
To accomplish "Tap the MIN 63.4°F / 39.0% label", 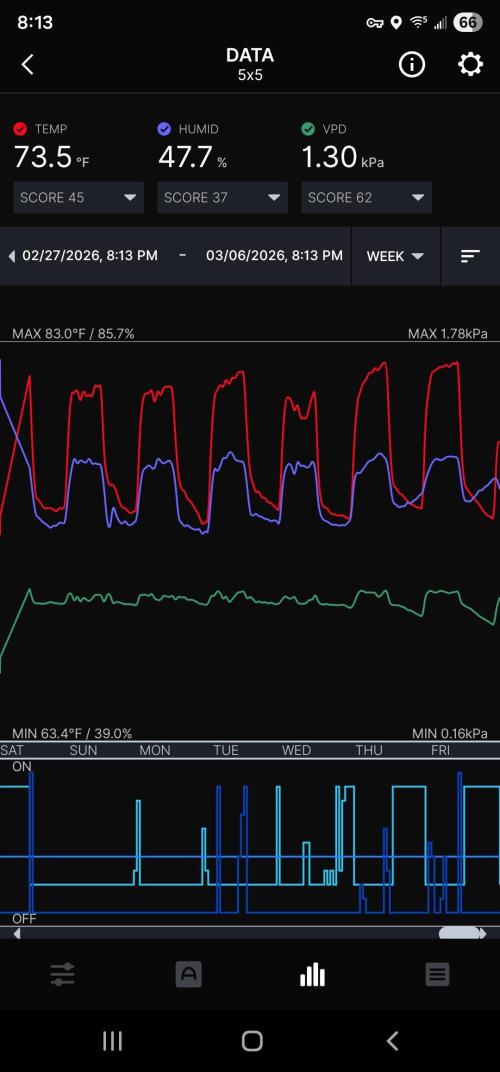I will pyautogui.click(x=72, y=734).
